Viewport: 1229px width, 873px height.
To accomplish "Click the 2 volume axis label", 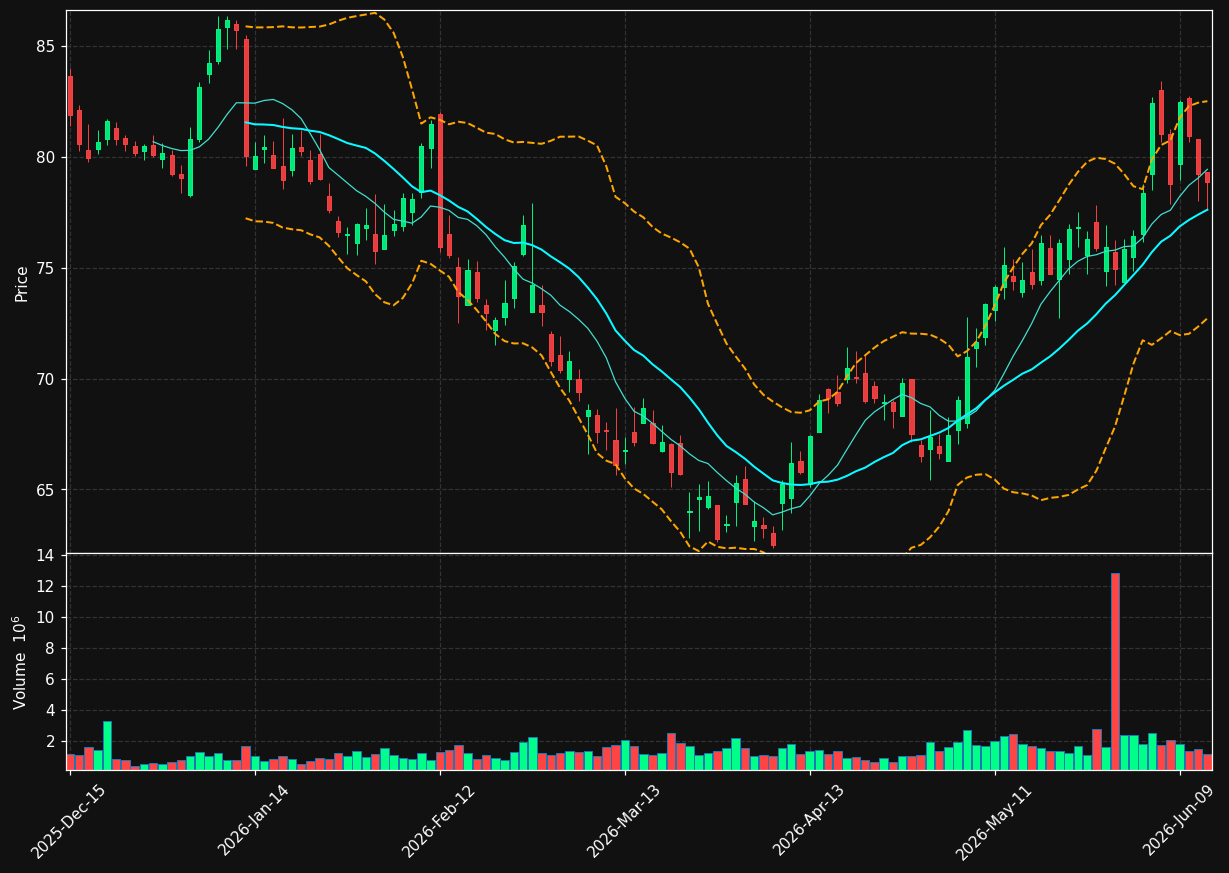I will click(50, 742).
